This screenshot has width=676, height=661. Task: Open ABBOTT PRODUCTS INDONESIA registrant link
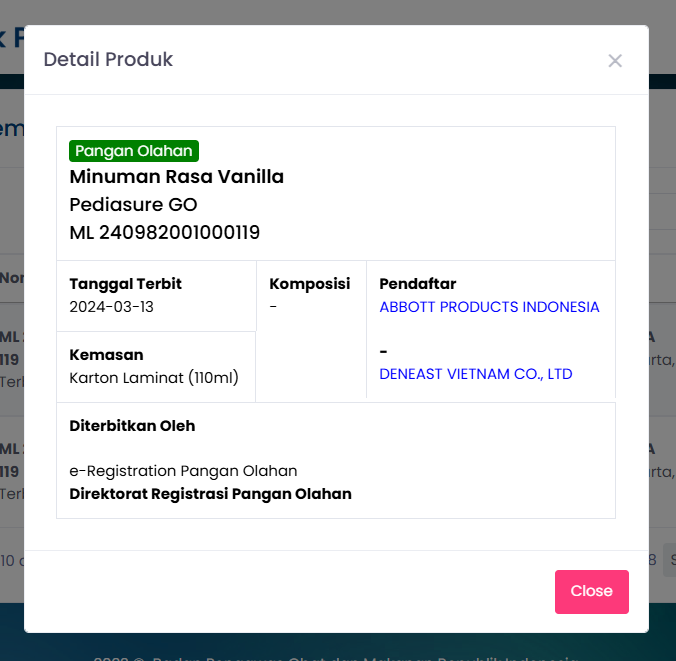[489, 307]
